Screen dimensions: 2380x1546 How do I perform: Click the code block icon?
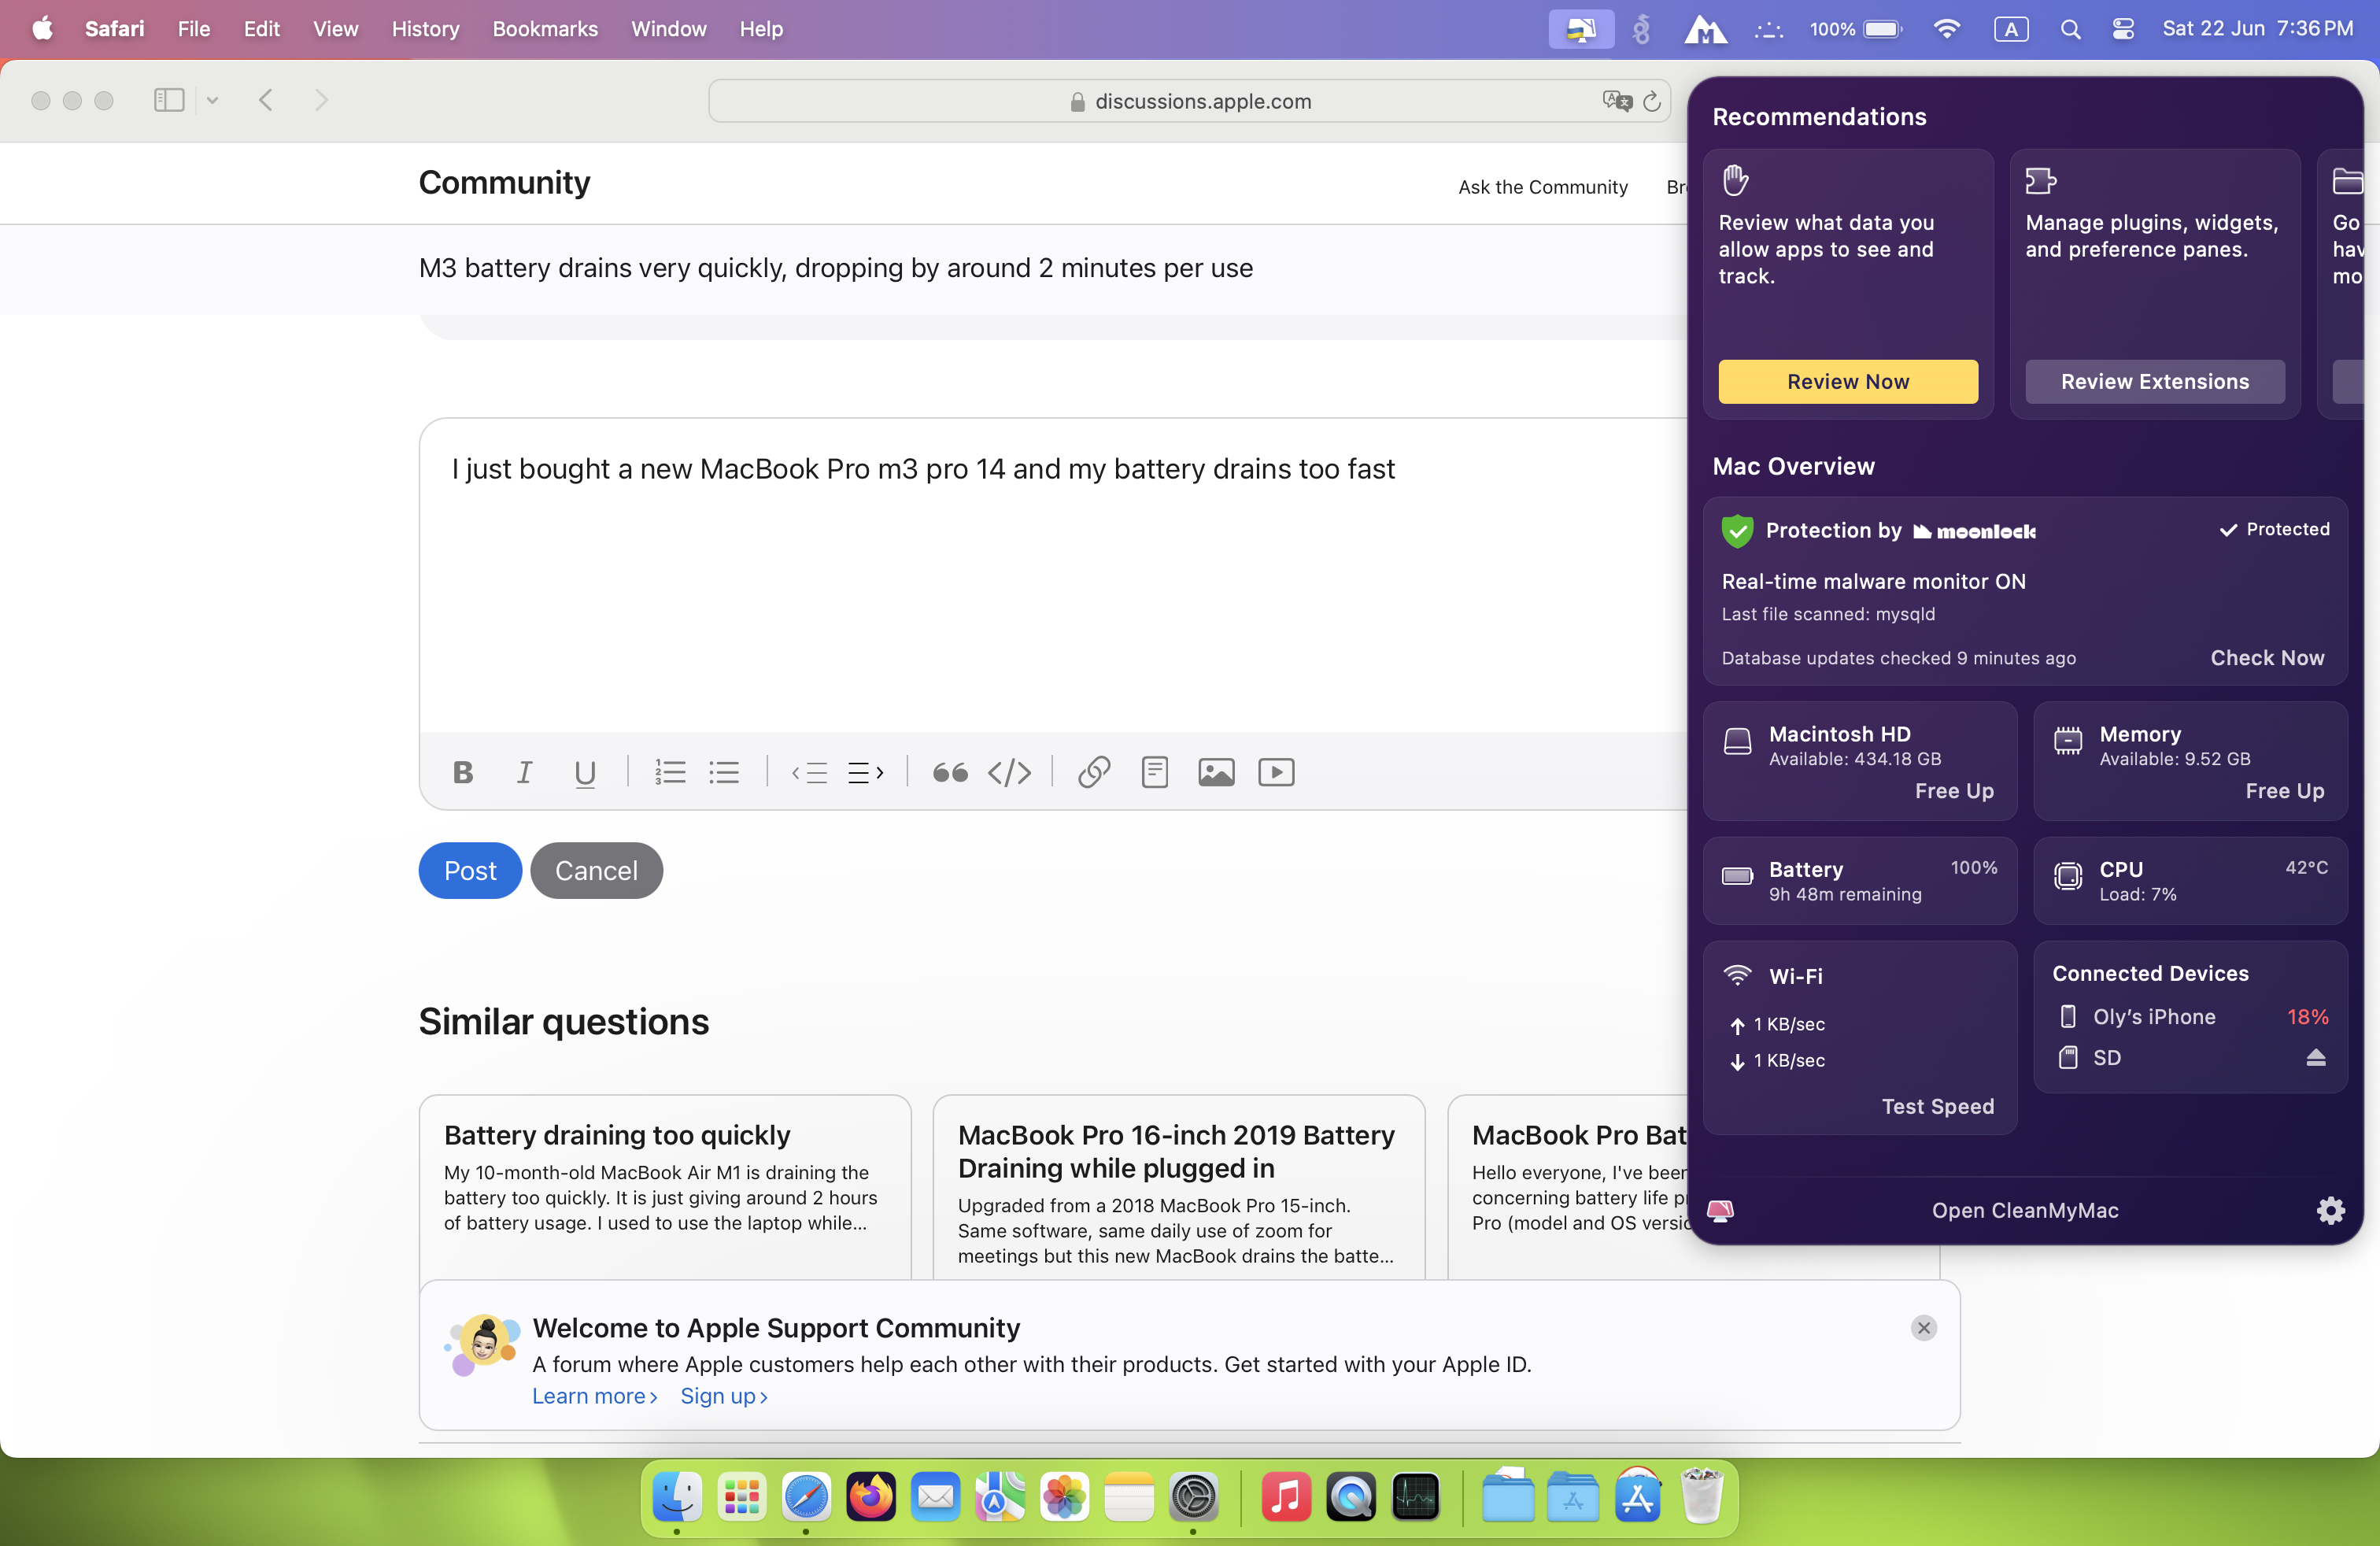1009,772
